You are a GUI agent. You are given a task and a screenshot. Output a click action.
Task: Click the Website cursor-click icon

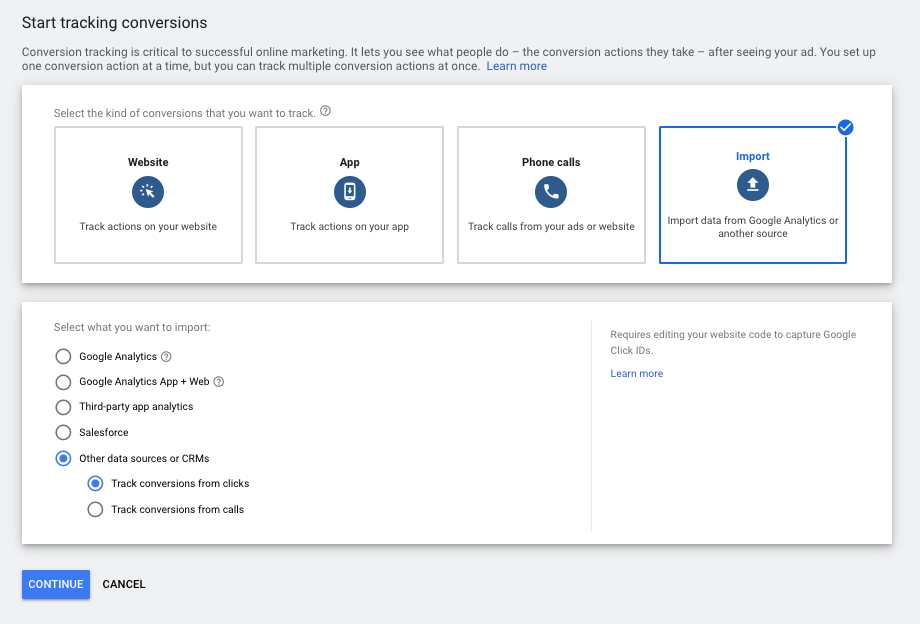[148, 192]
